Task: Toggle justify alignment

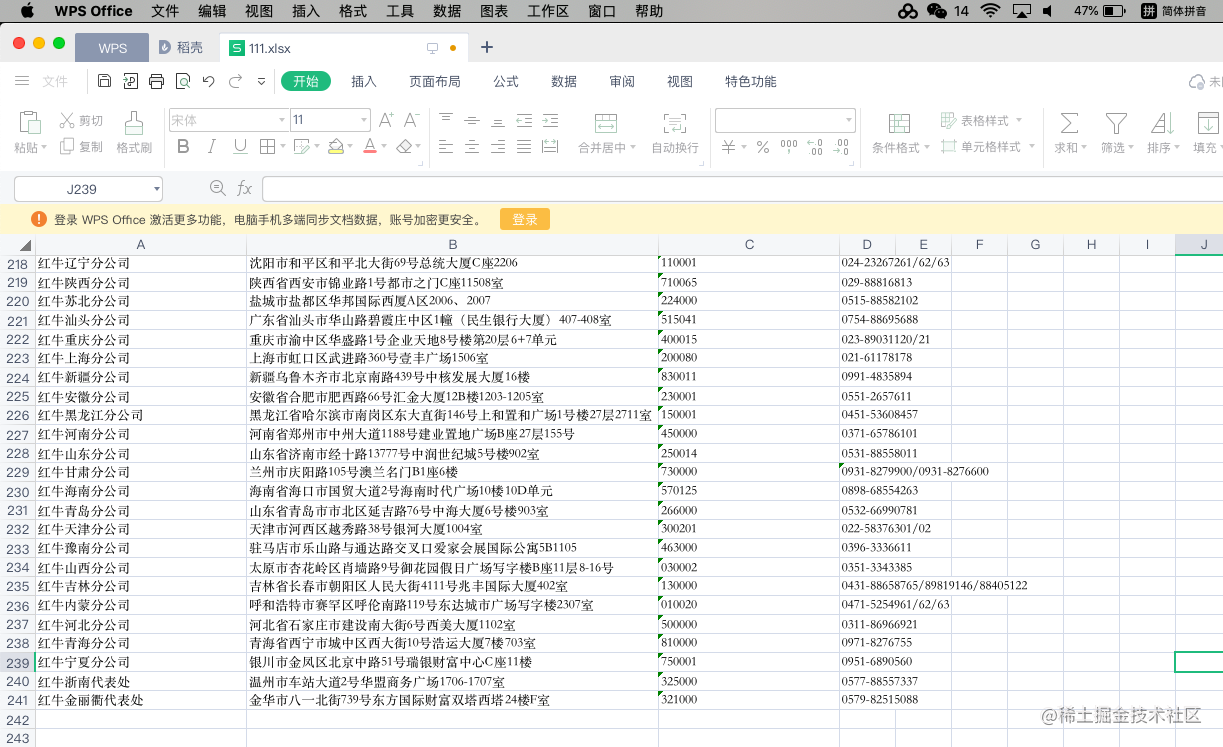Action: pyautogui.click(x=524, y=147)
